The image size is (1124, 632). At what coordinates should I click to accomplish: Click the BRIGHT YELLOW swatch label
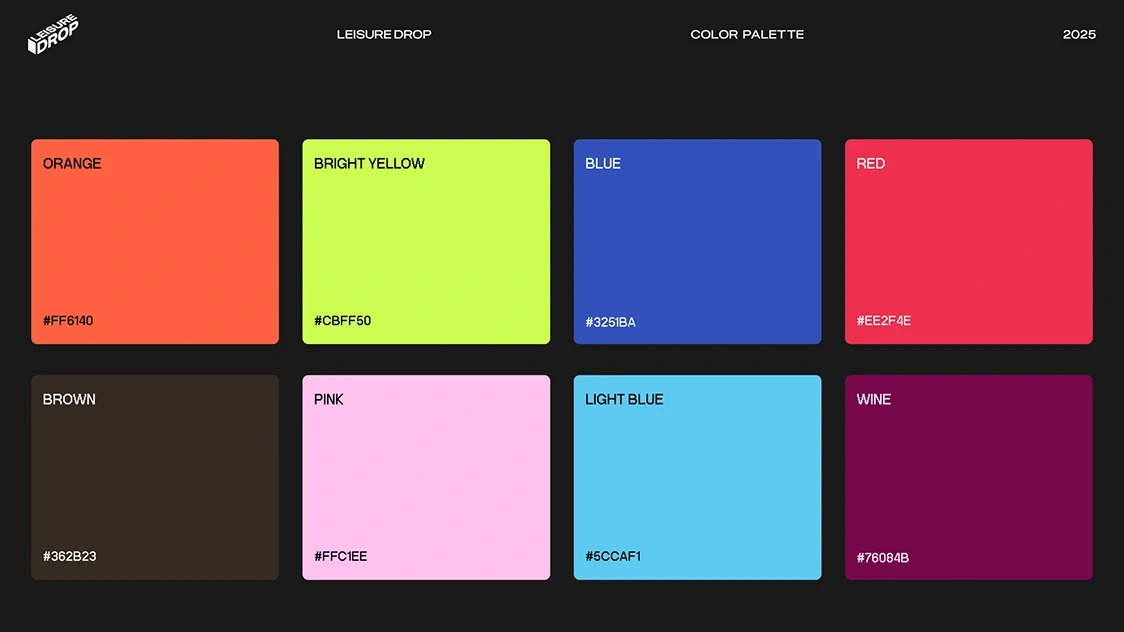tap(369, 163)
